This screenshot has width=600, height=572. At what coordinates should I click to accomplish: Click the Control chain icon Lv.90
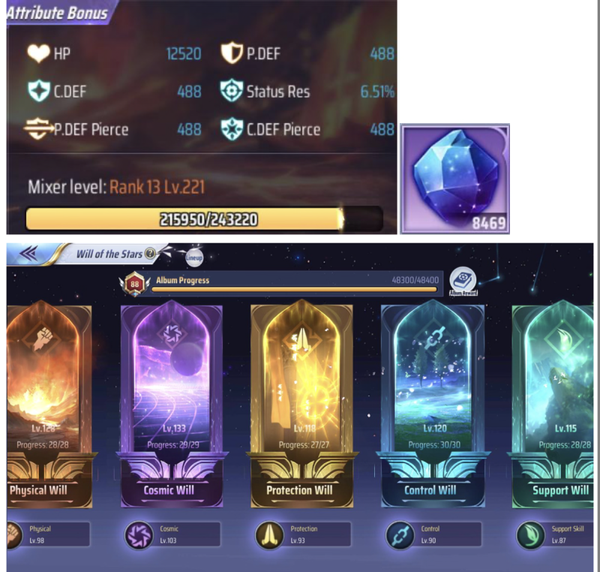tap(400, 535)
